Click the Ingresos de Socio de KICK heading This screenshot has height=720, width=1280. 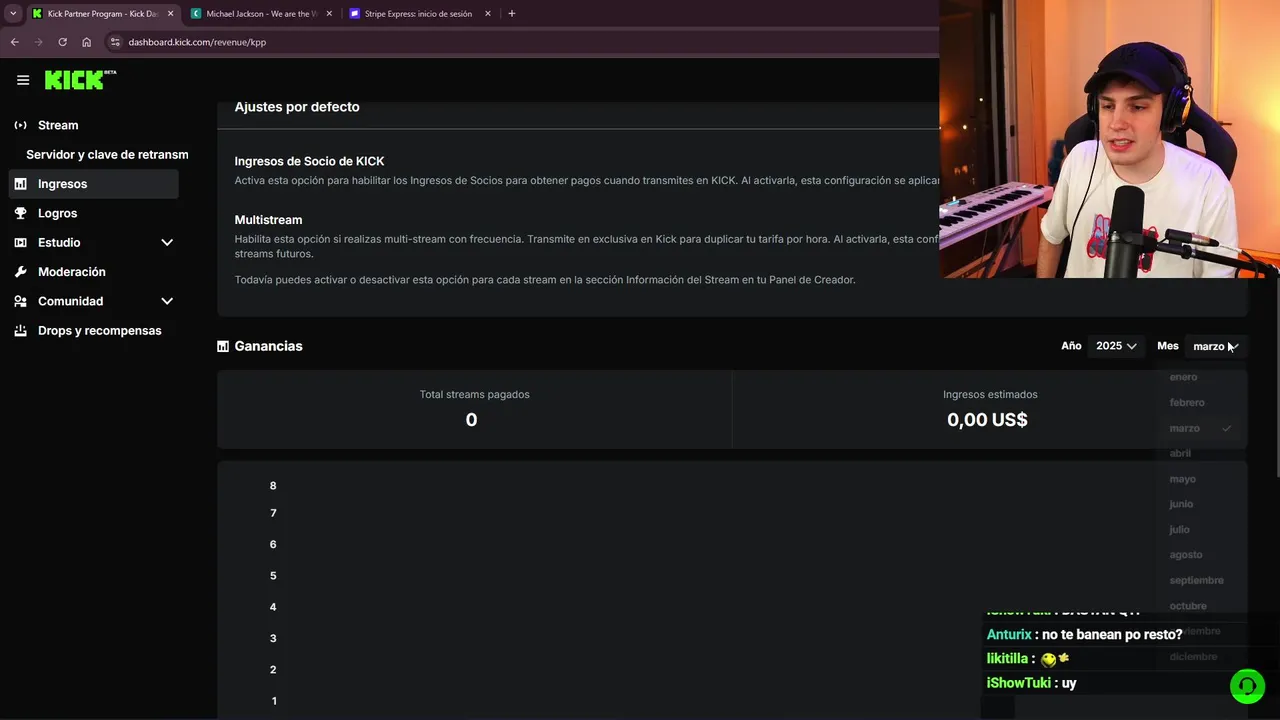[309, 161]
